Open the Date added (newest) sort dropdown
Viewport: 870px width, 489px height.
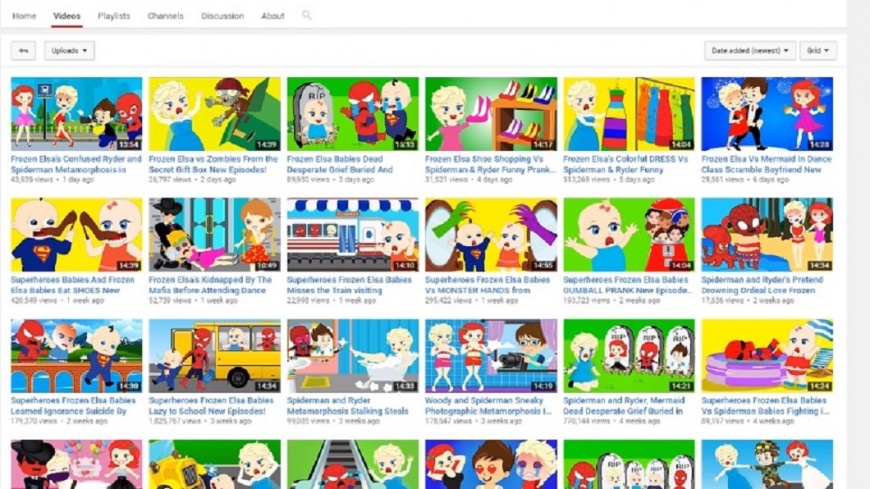[750, 51]
